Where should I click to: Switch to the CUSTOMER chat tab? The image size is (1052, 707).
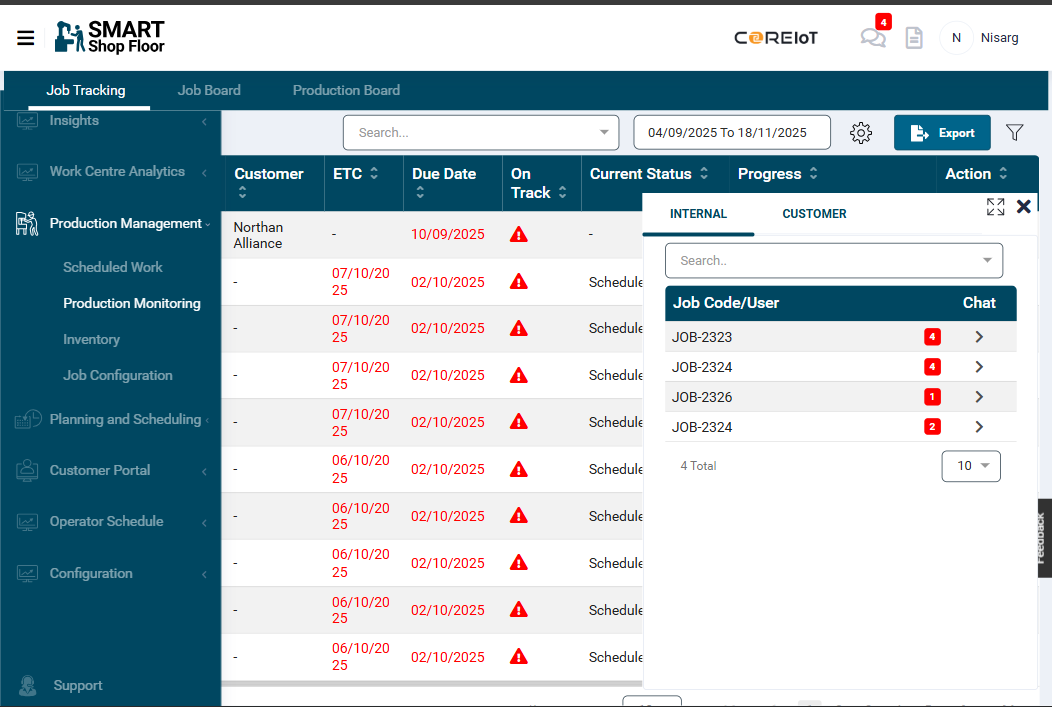[814, 214]
